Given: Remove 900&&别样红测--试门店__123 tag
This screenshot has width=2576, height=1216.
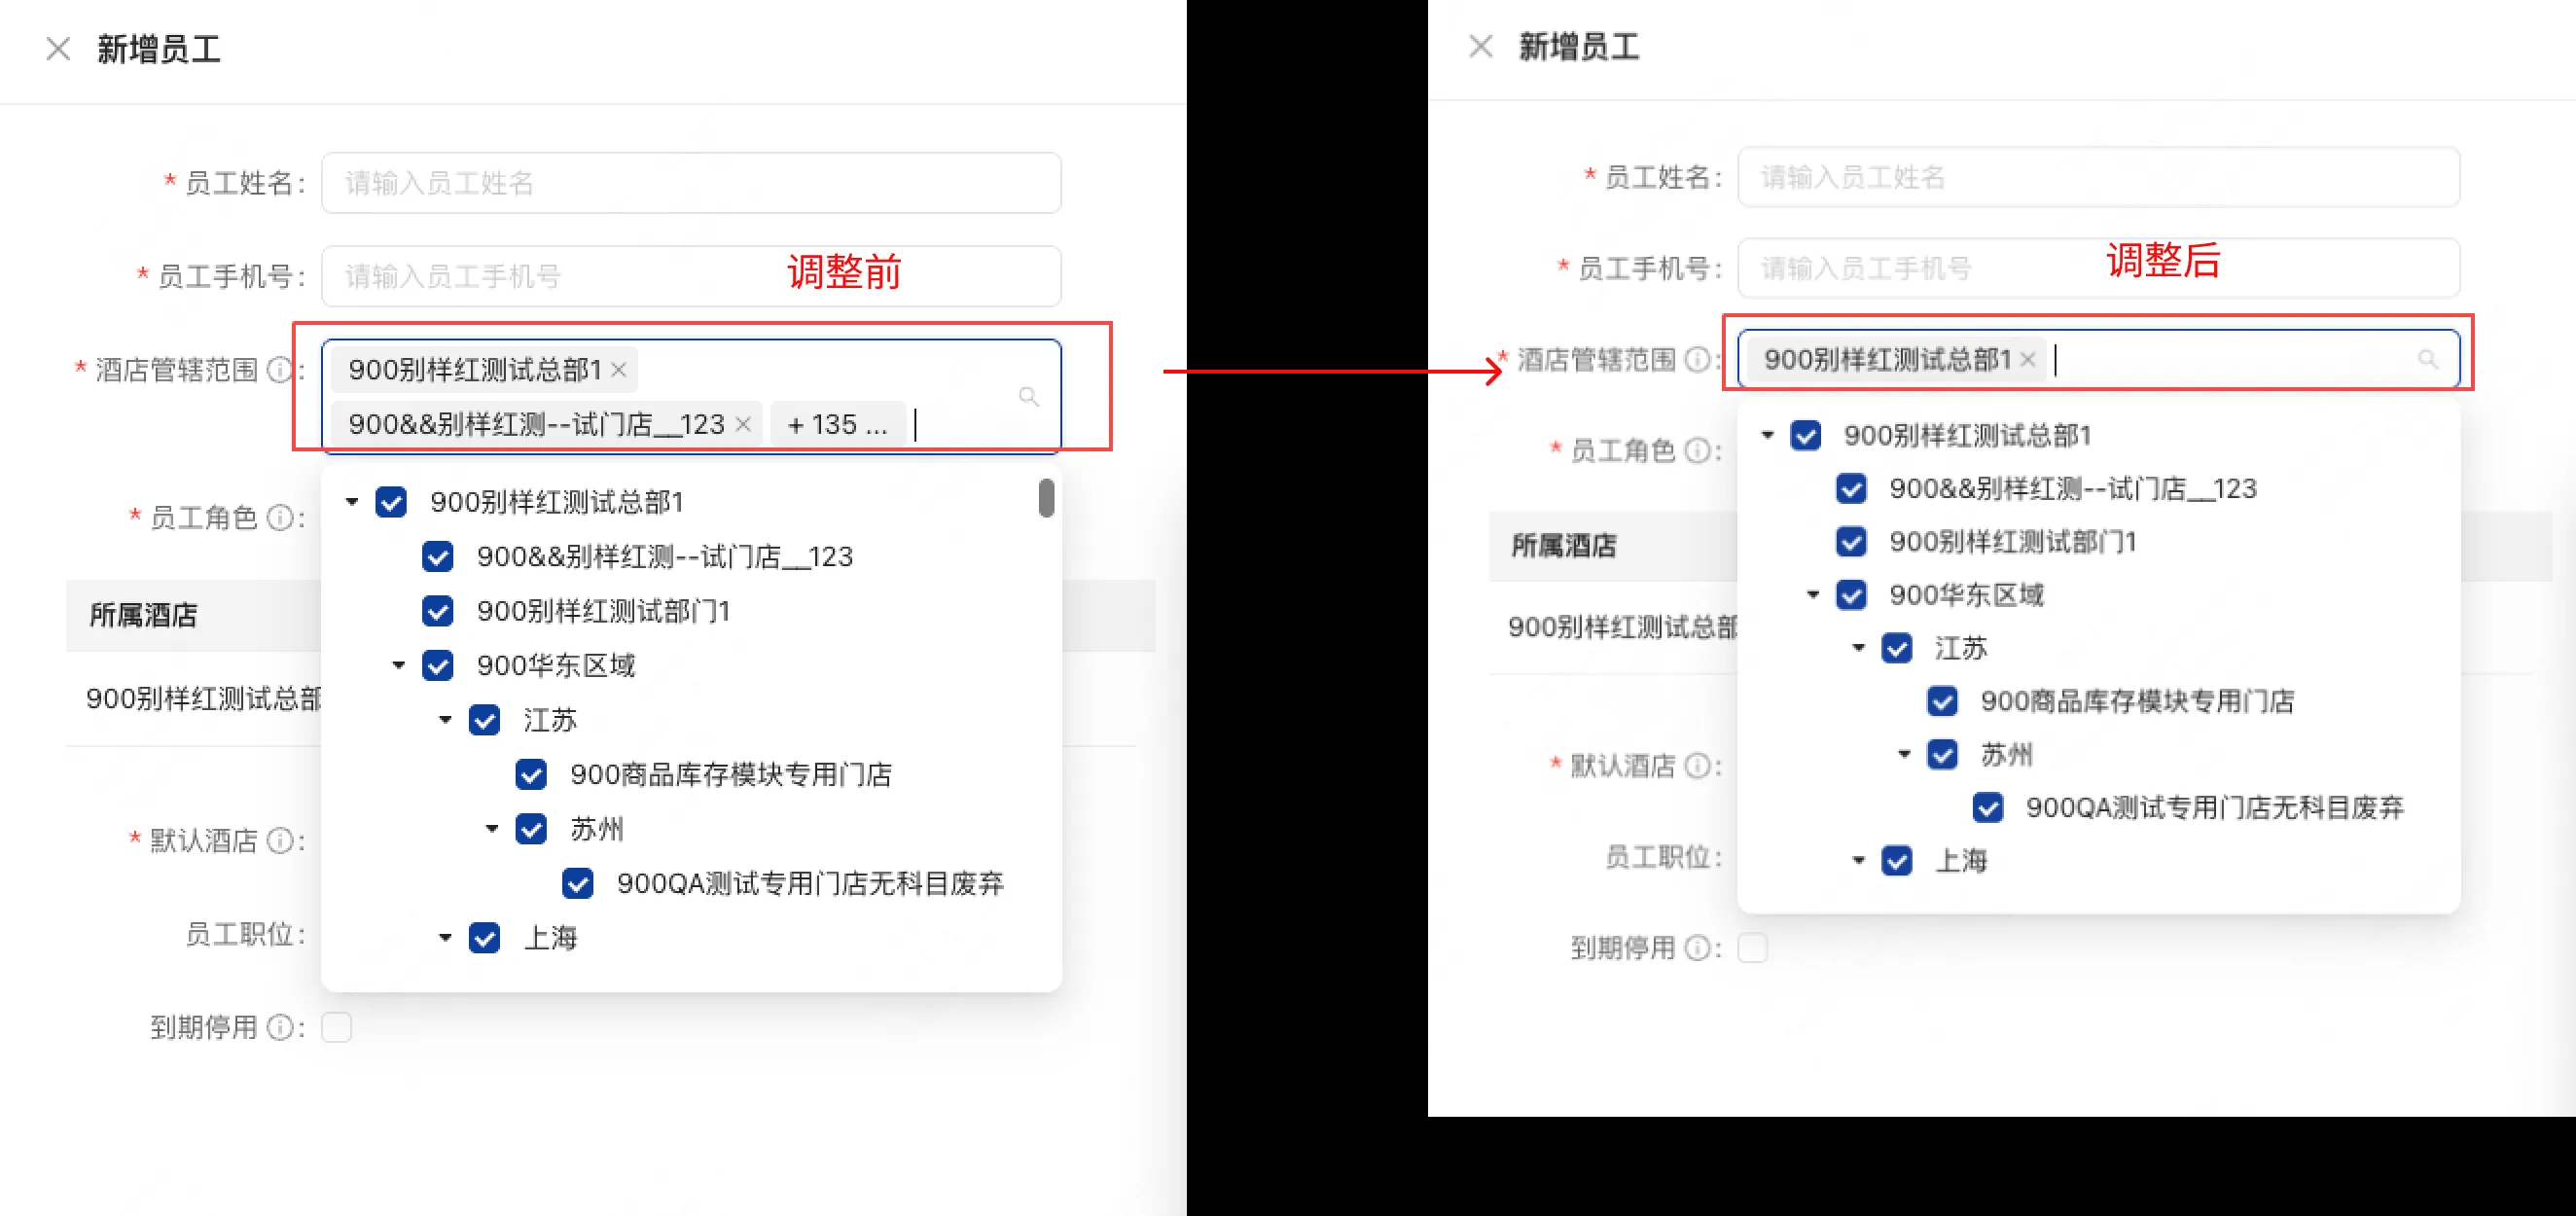Looking at the screenshot, I should pos(743,424).
